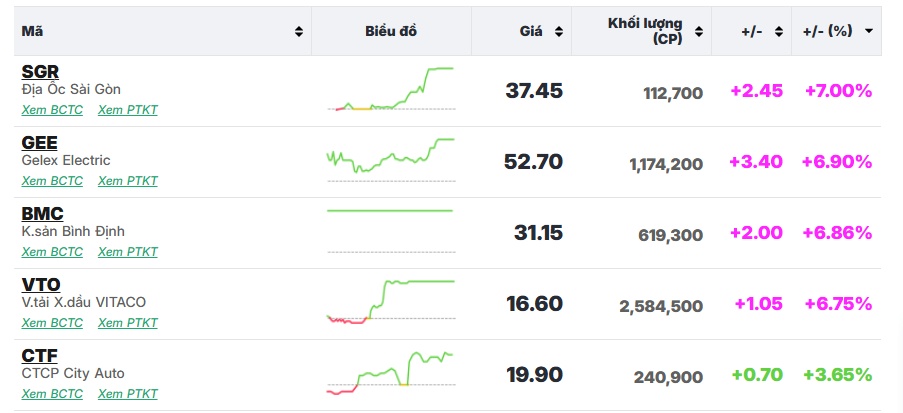View Xem PTKT for CTCP City Auto
903x413 pixels.
point(127,394)
